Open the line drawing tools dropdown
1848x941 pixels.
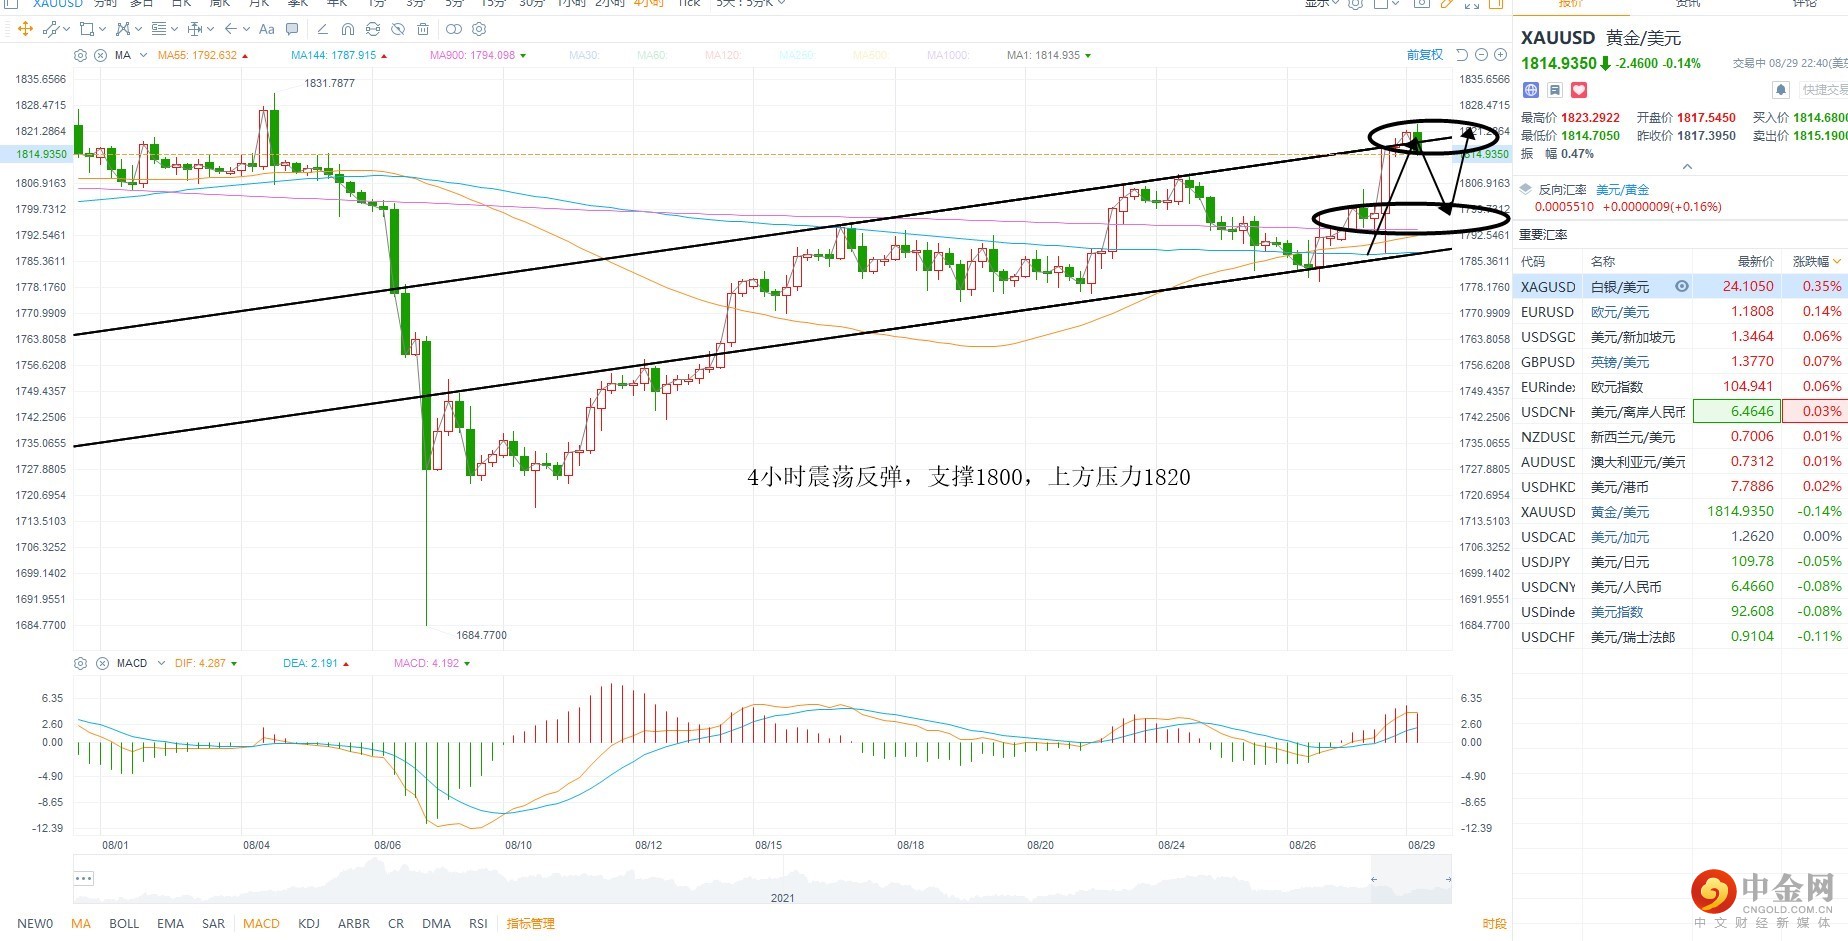click(67, 29)
